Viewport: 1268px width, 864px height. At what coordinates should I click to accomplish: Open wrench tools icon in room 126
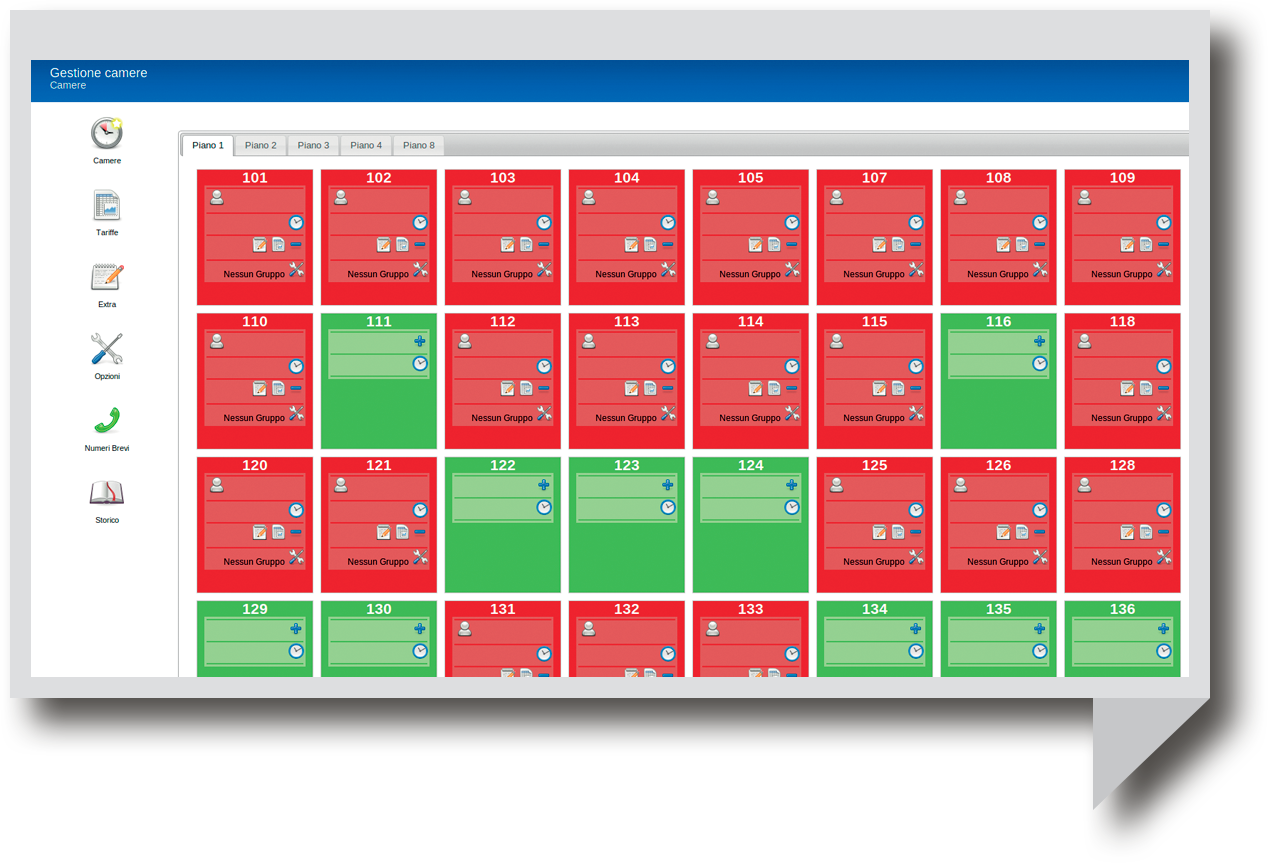coord(1040,557)
